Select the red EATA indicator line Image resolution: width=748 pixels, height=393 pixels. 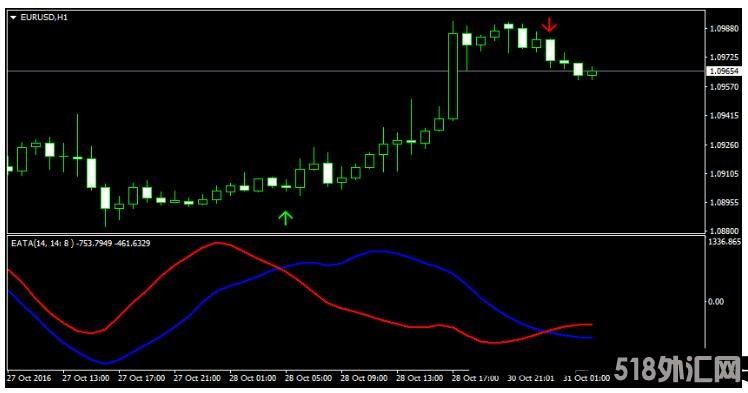pos(300,281)
